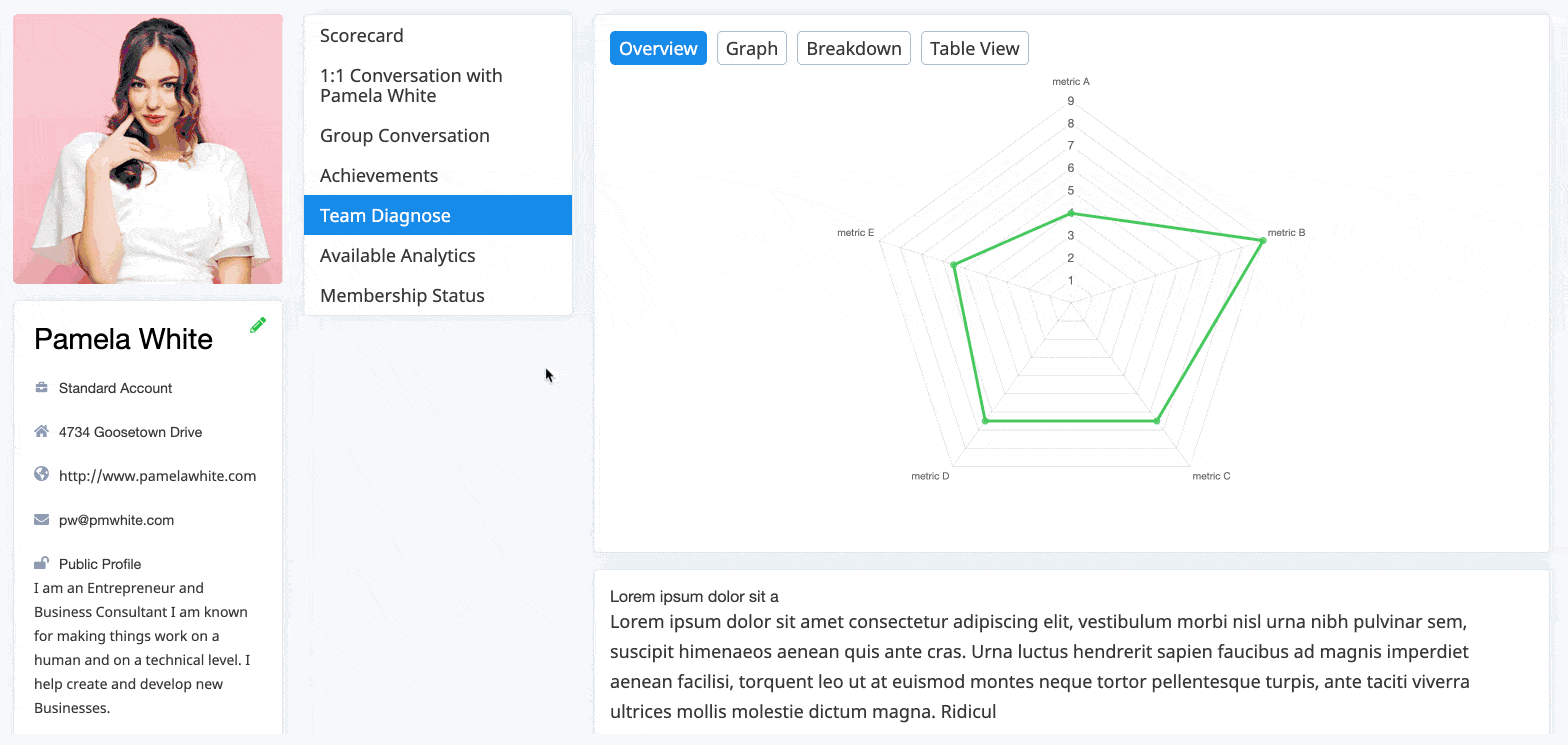Click the green pencil edit icon
This screenshot has height=745, width=1568.
258,325
